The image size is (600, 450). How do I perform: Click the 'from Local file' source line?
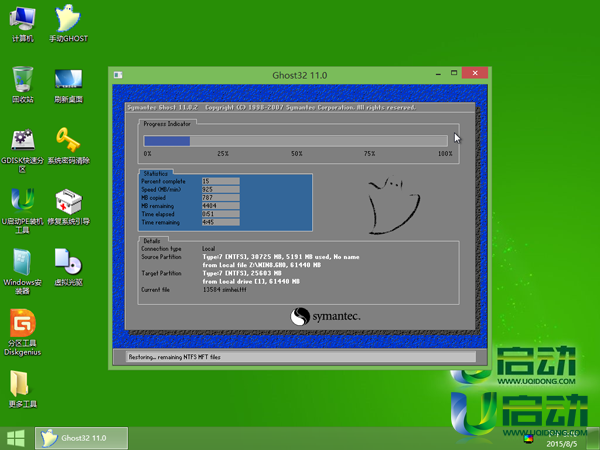(262, 265)
